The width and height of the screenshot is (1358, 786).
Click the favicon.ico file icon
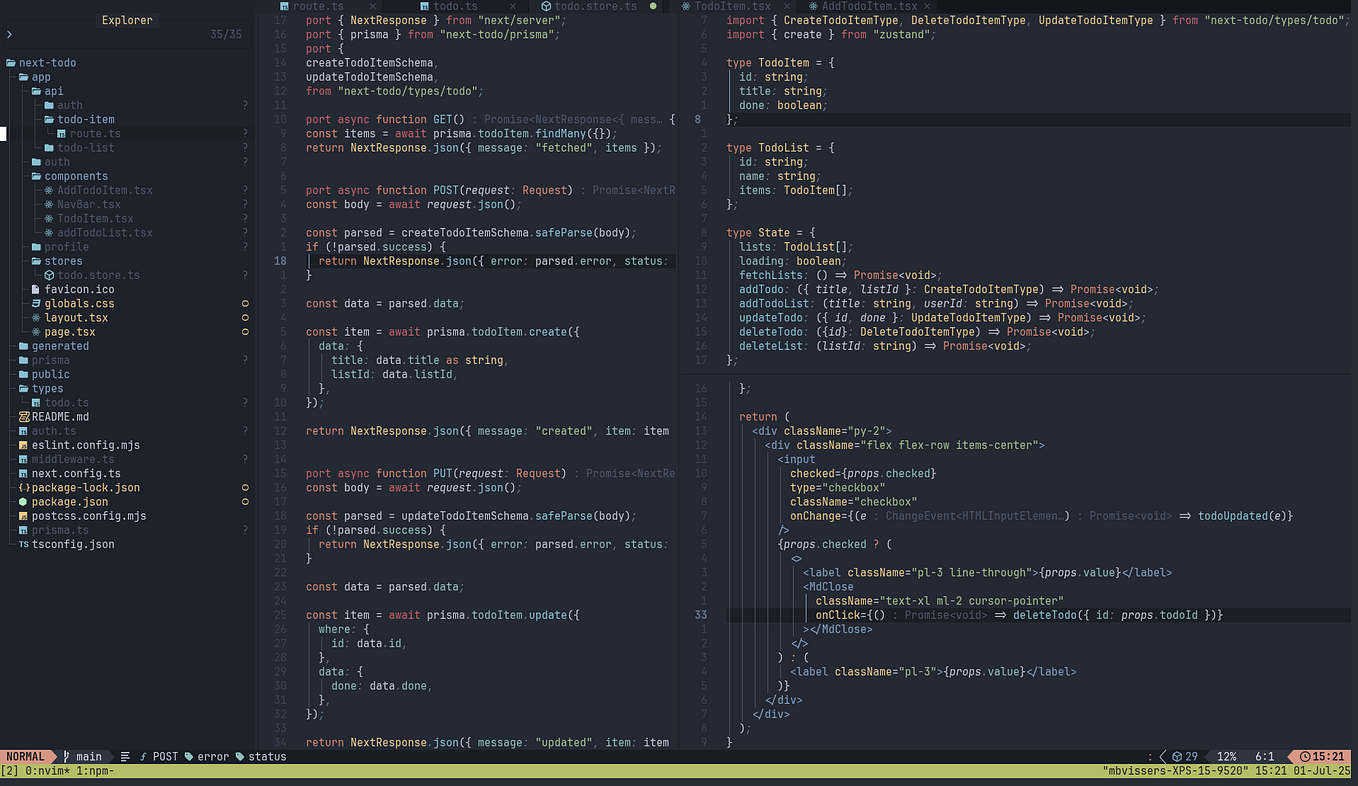[x=37, y=289]
